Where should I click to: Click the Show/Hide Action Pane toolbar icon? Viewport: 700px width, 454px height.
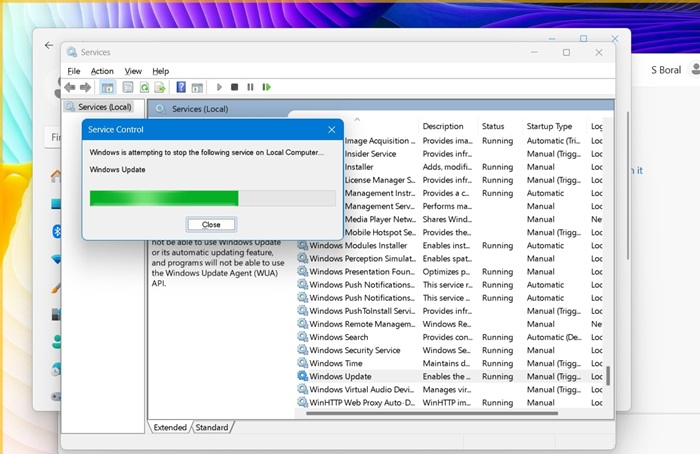pos(197,87)
